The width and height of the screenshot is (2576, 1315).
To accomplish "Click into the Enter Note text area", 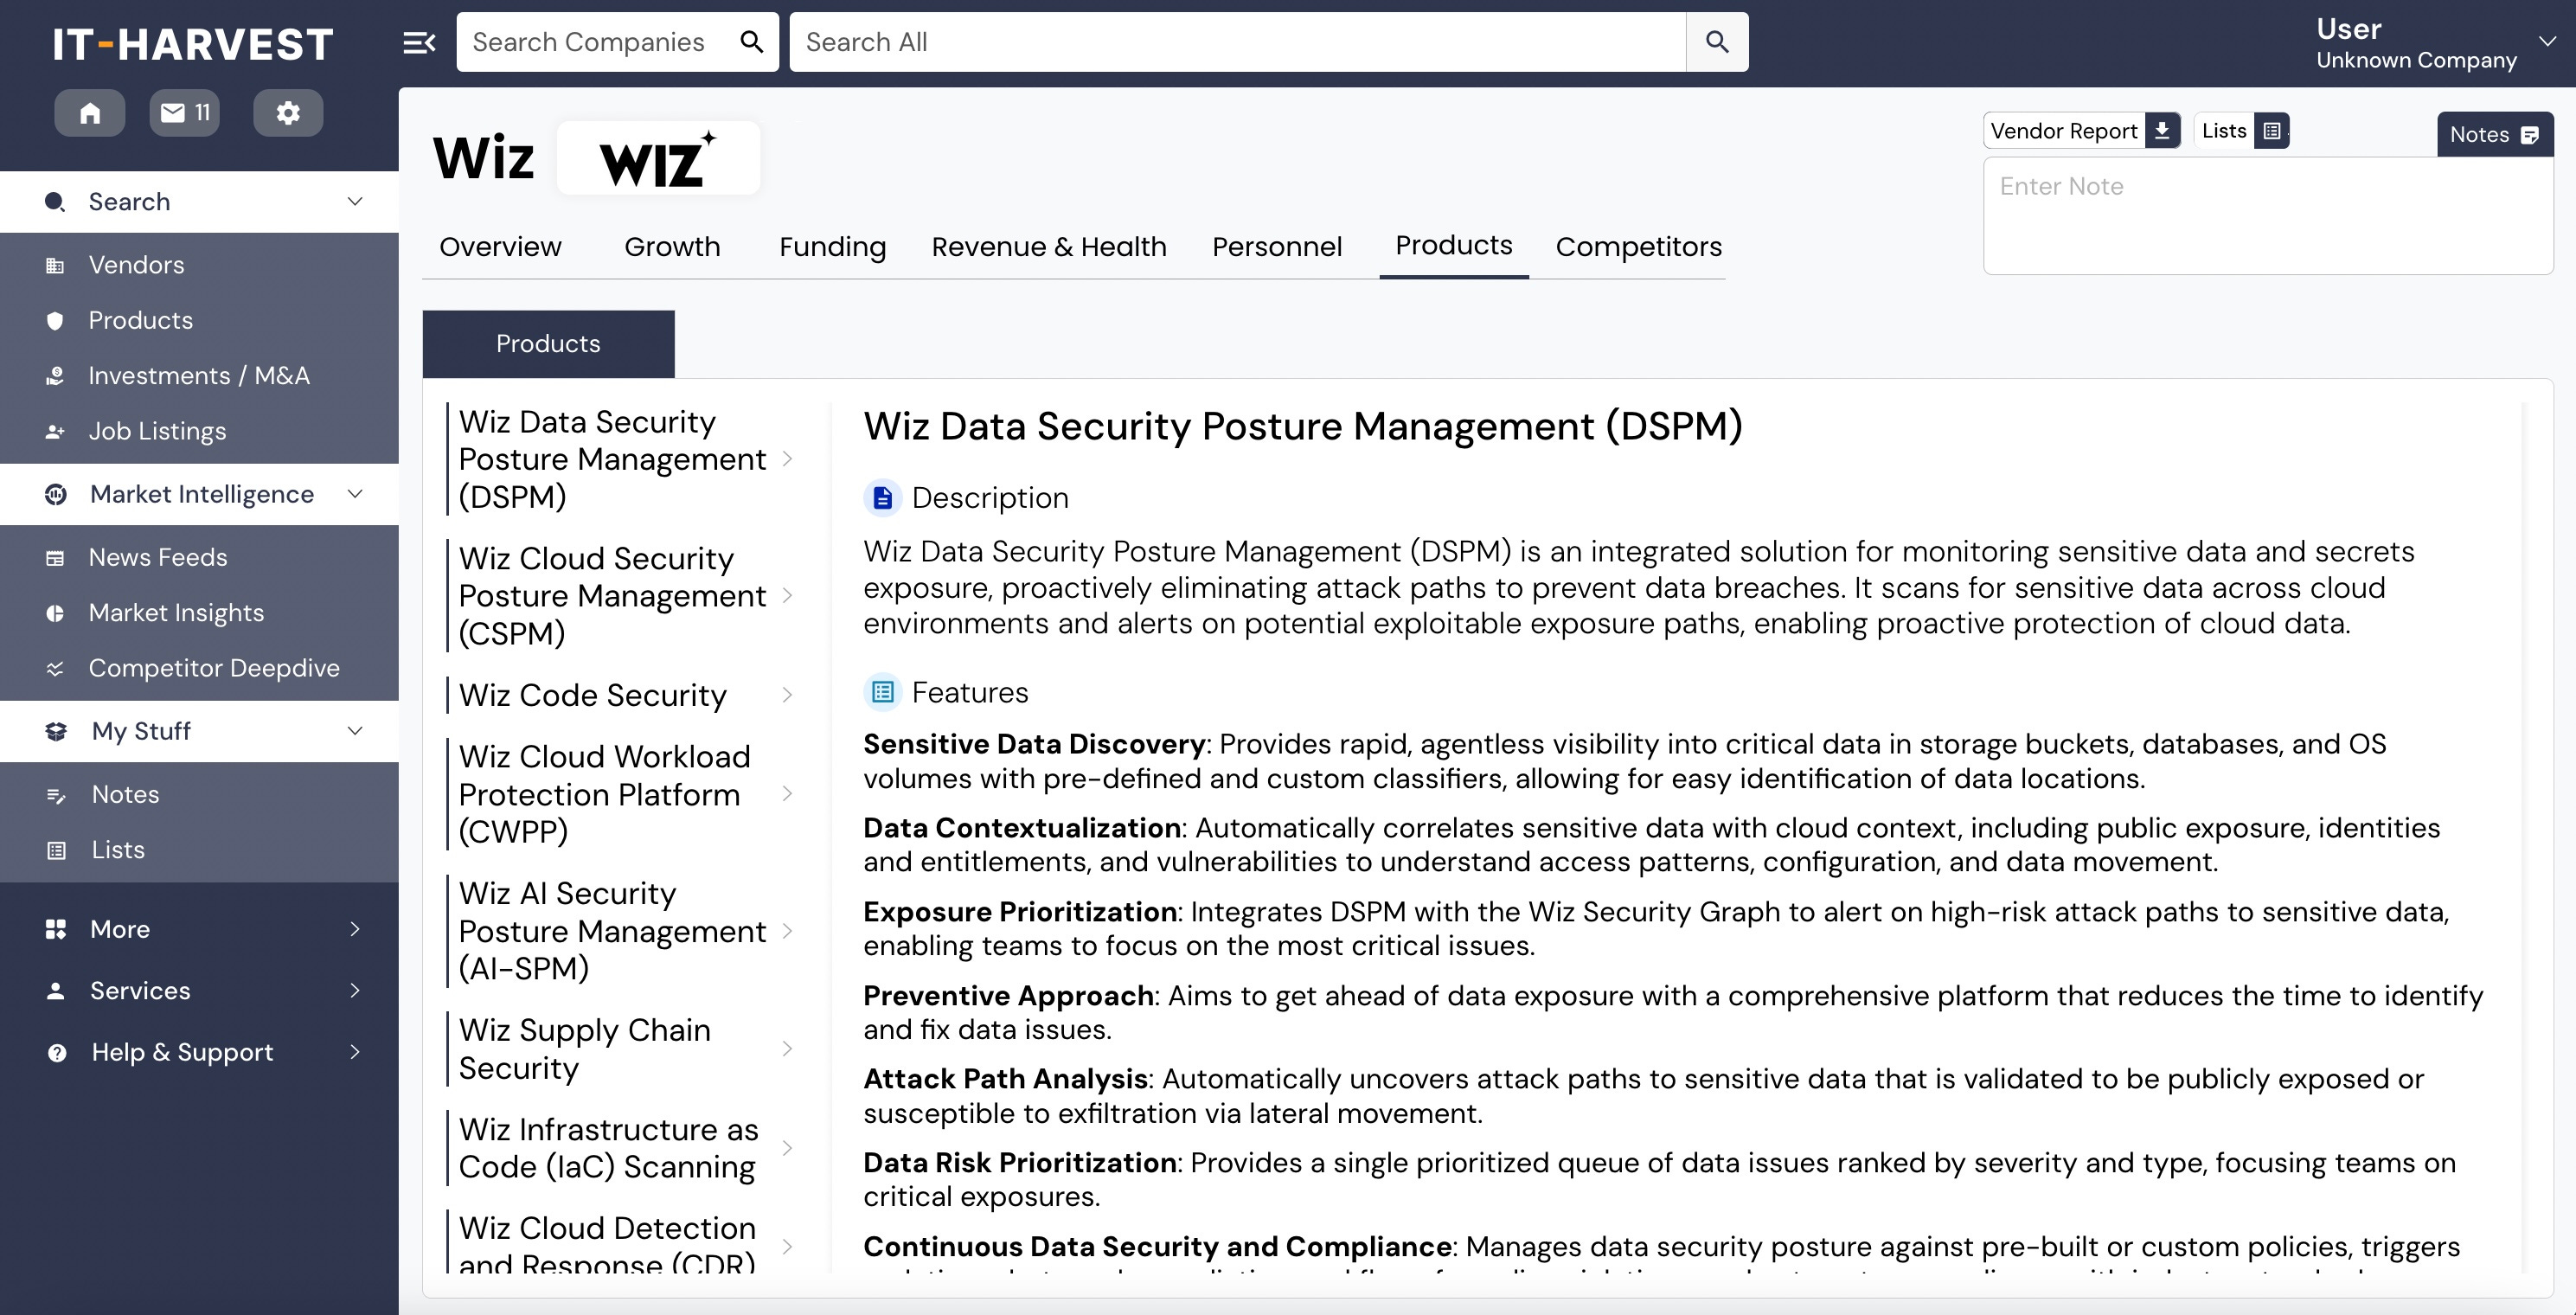I will 2268,216.
